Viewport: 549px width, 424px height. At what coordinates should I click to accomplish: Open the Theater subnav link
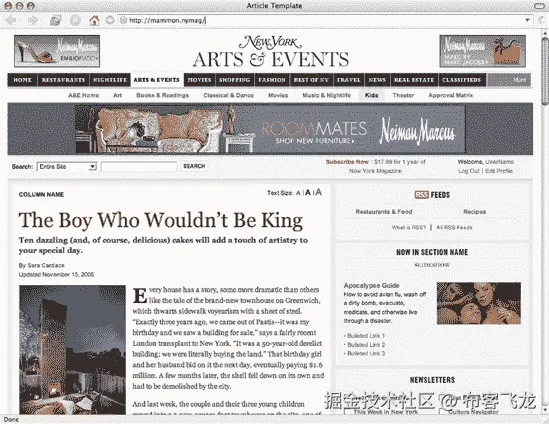[403, 95]
